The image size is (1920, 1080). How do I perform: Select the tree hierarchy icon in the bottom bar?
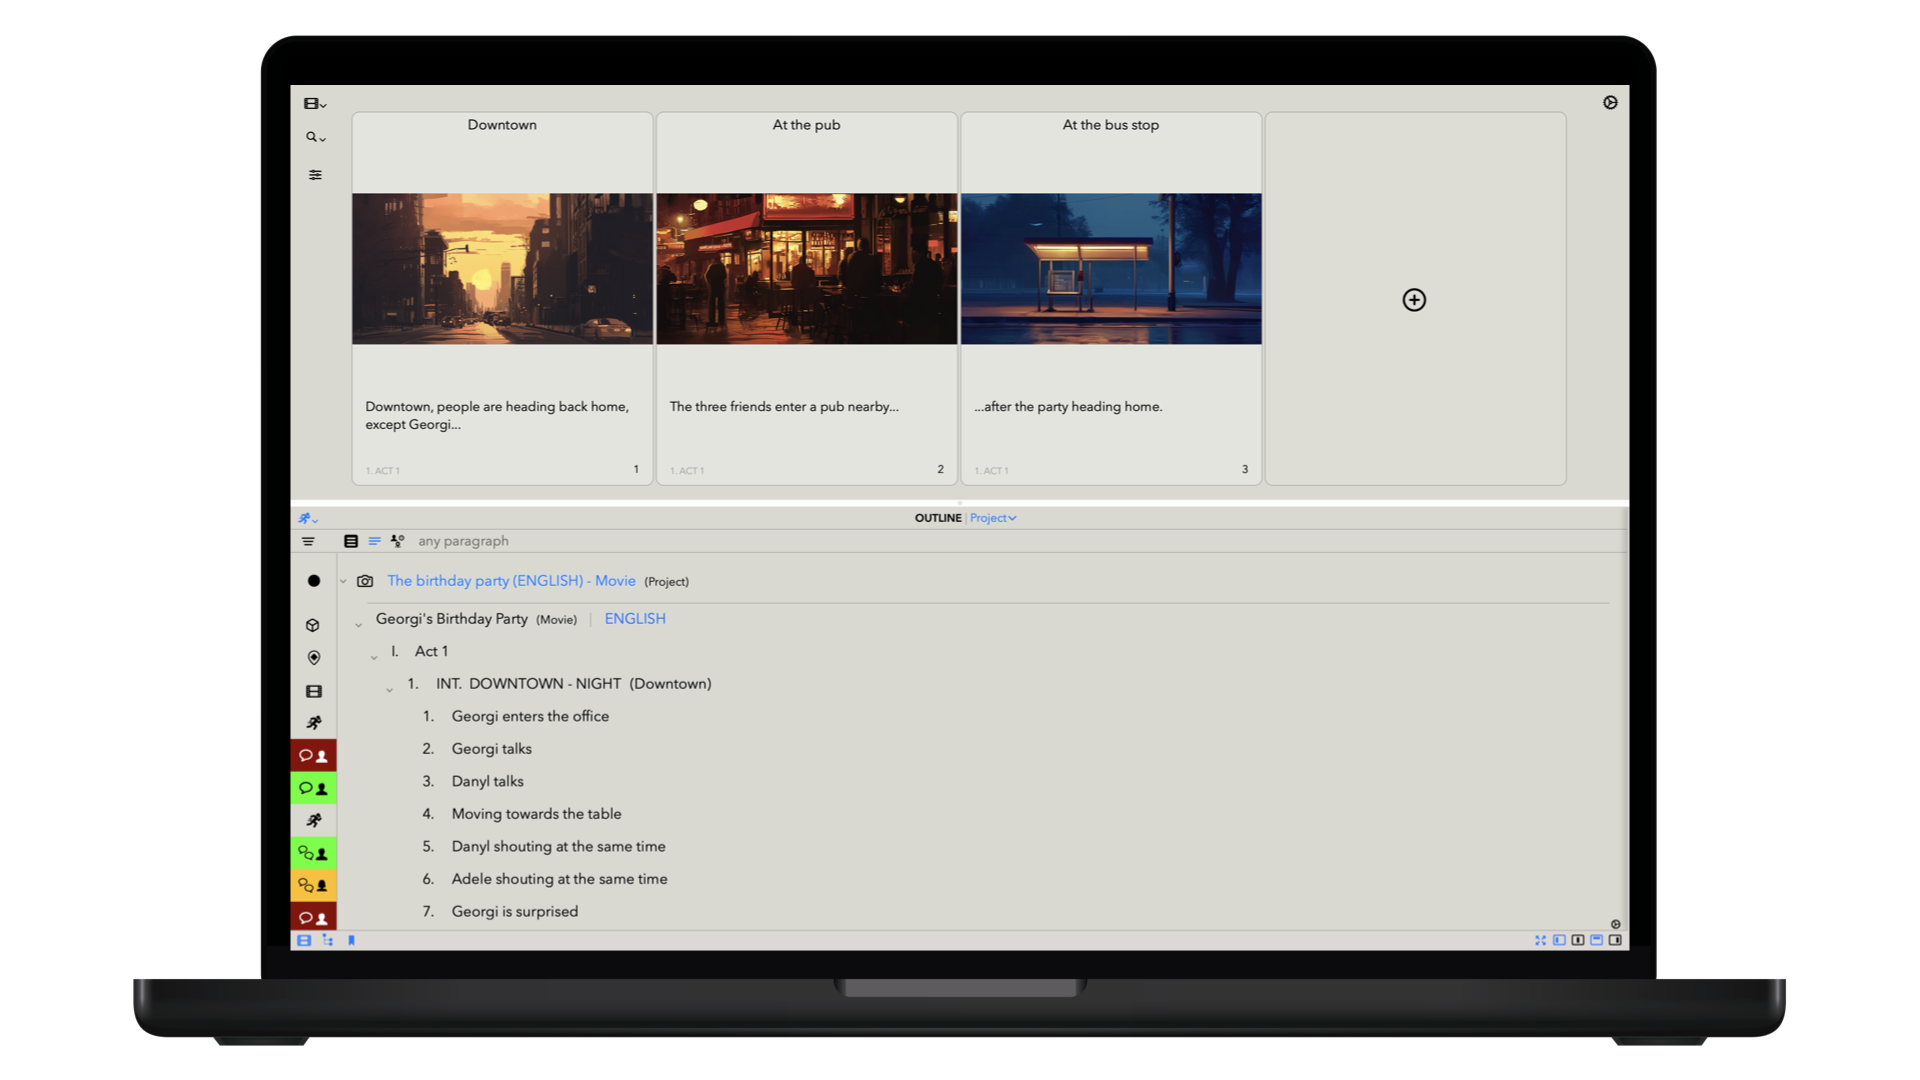click(x=328, y=940)
